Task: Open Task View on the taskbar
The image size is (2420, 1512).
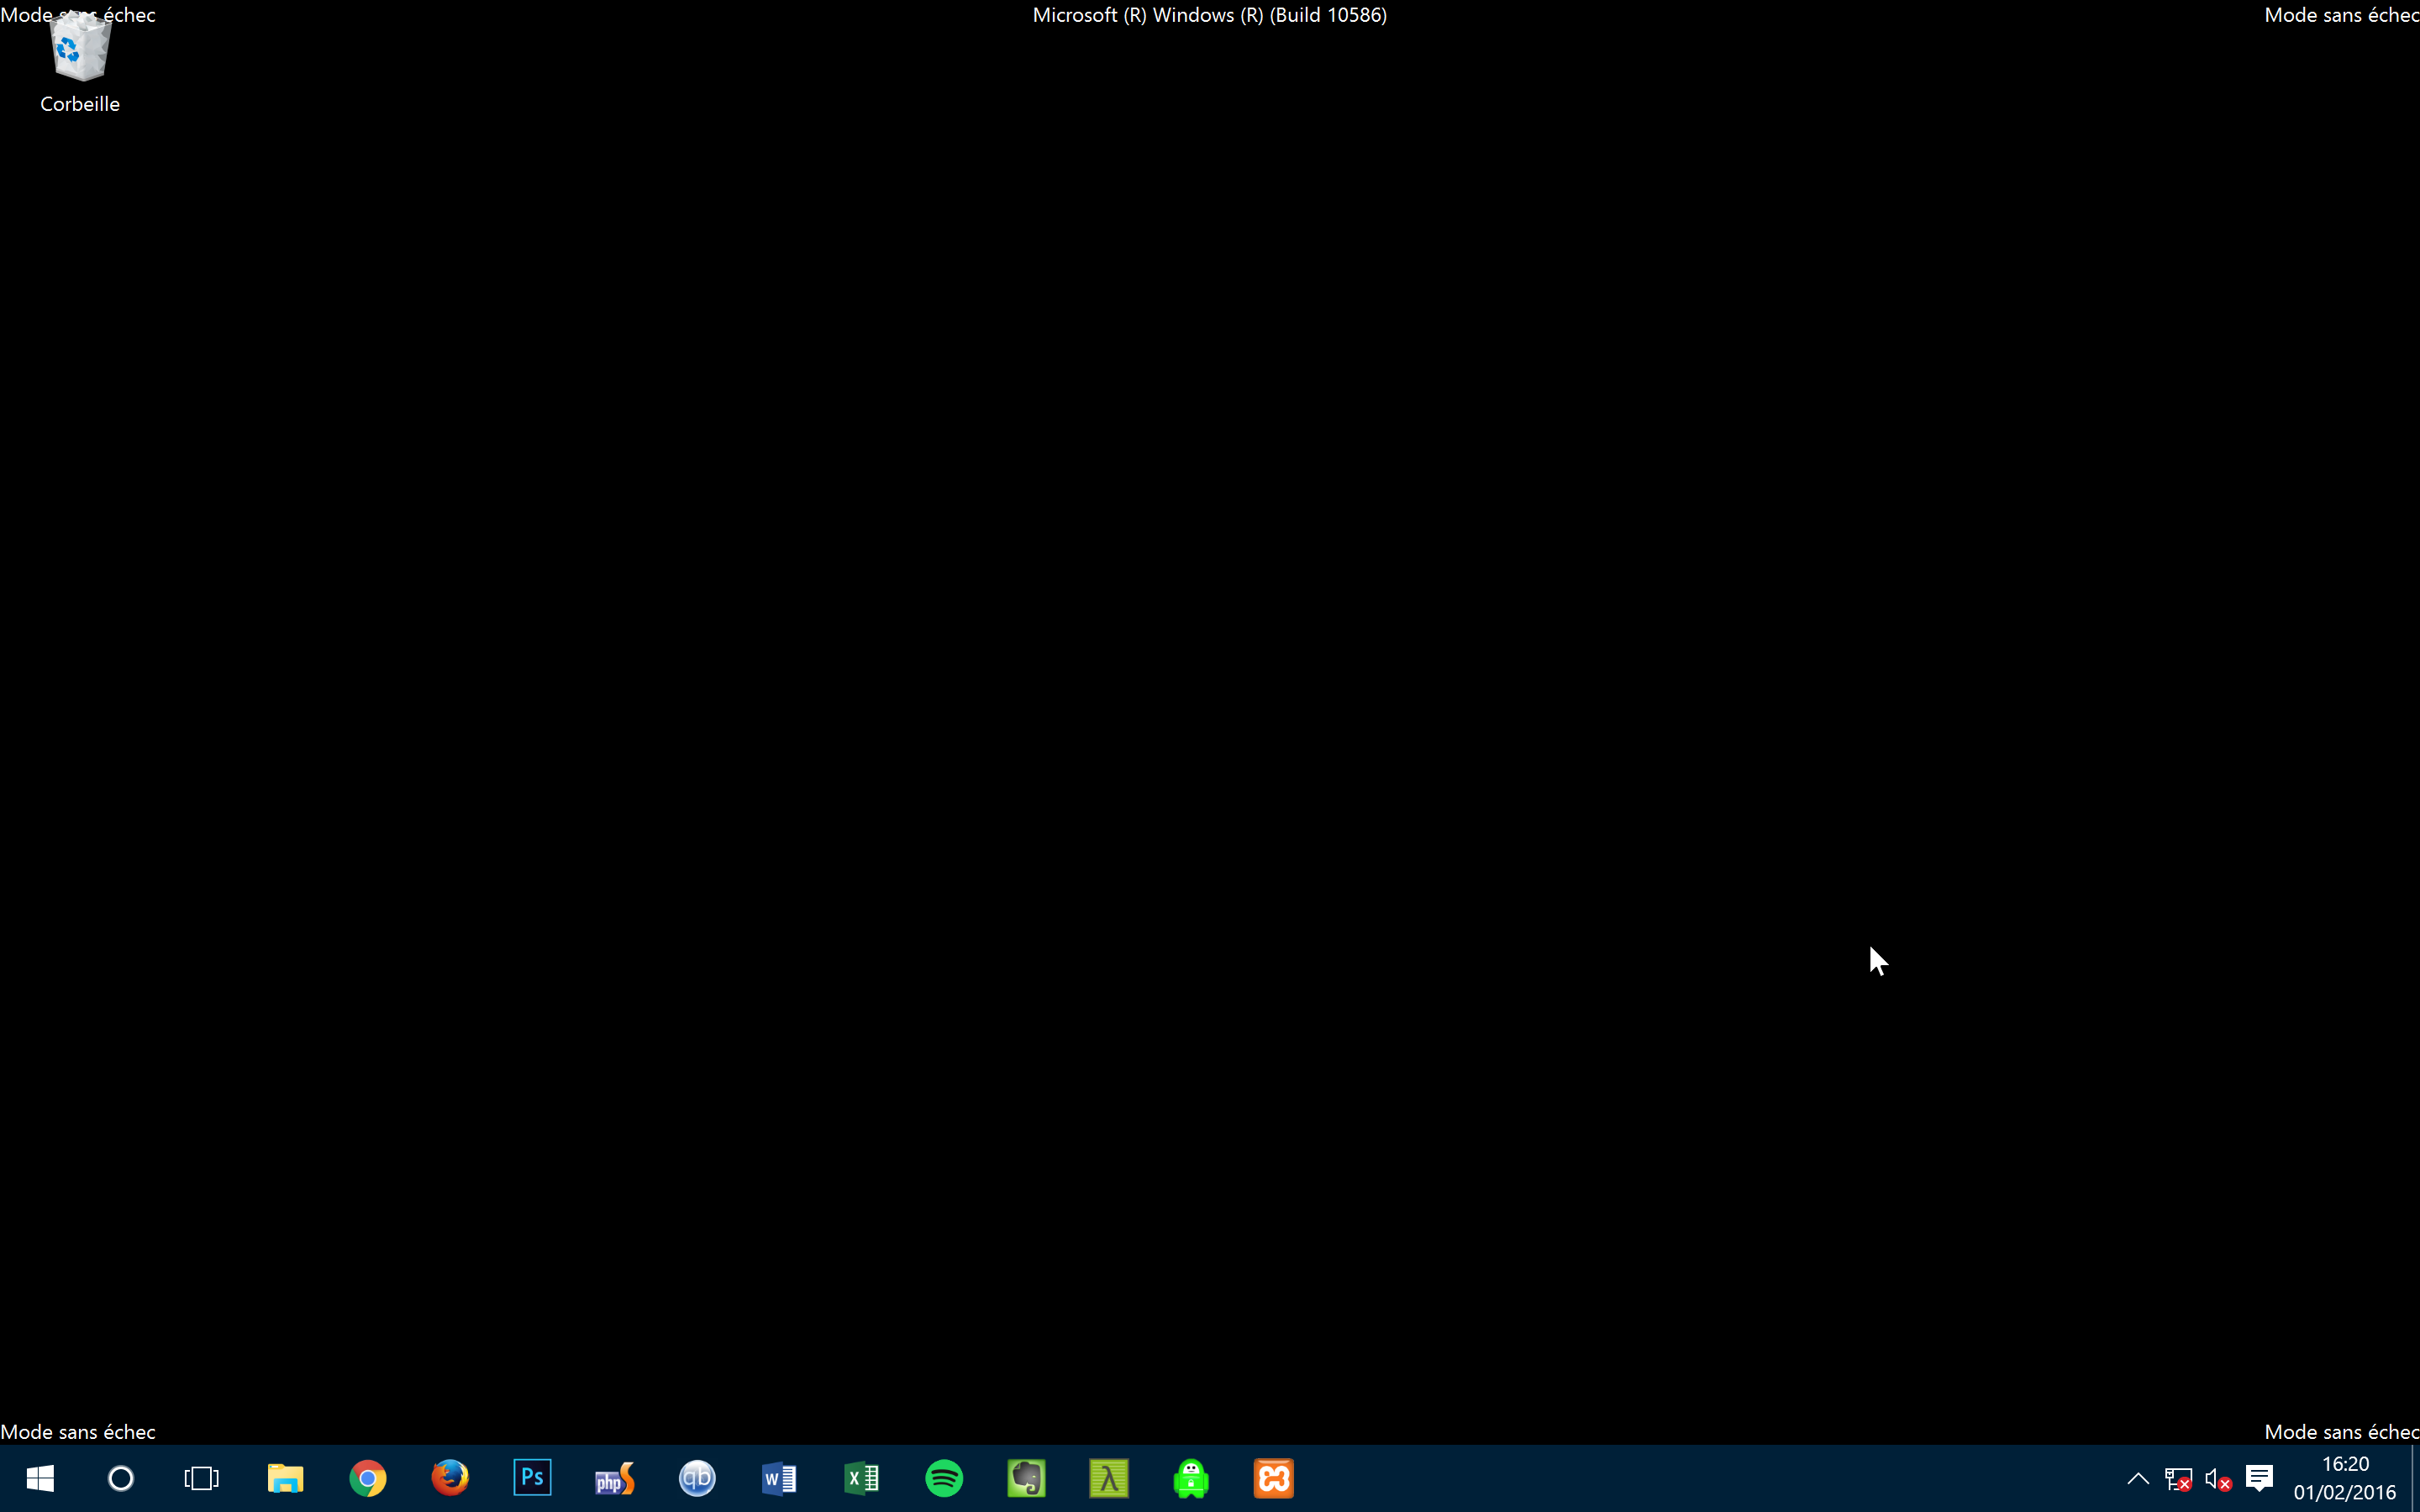Action: tap(202, 1478)
